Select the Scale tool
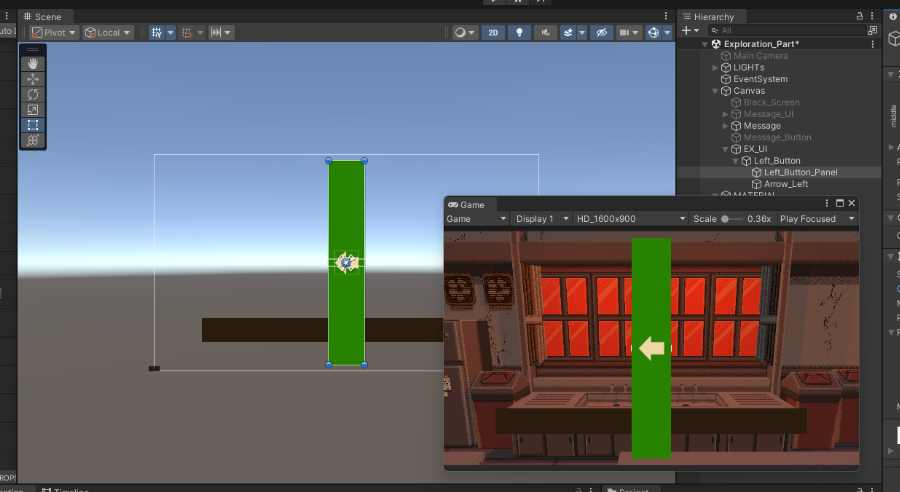Viewport: 900px width, 492px height. (x=33, y=110)
